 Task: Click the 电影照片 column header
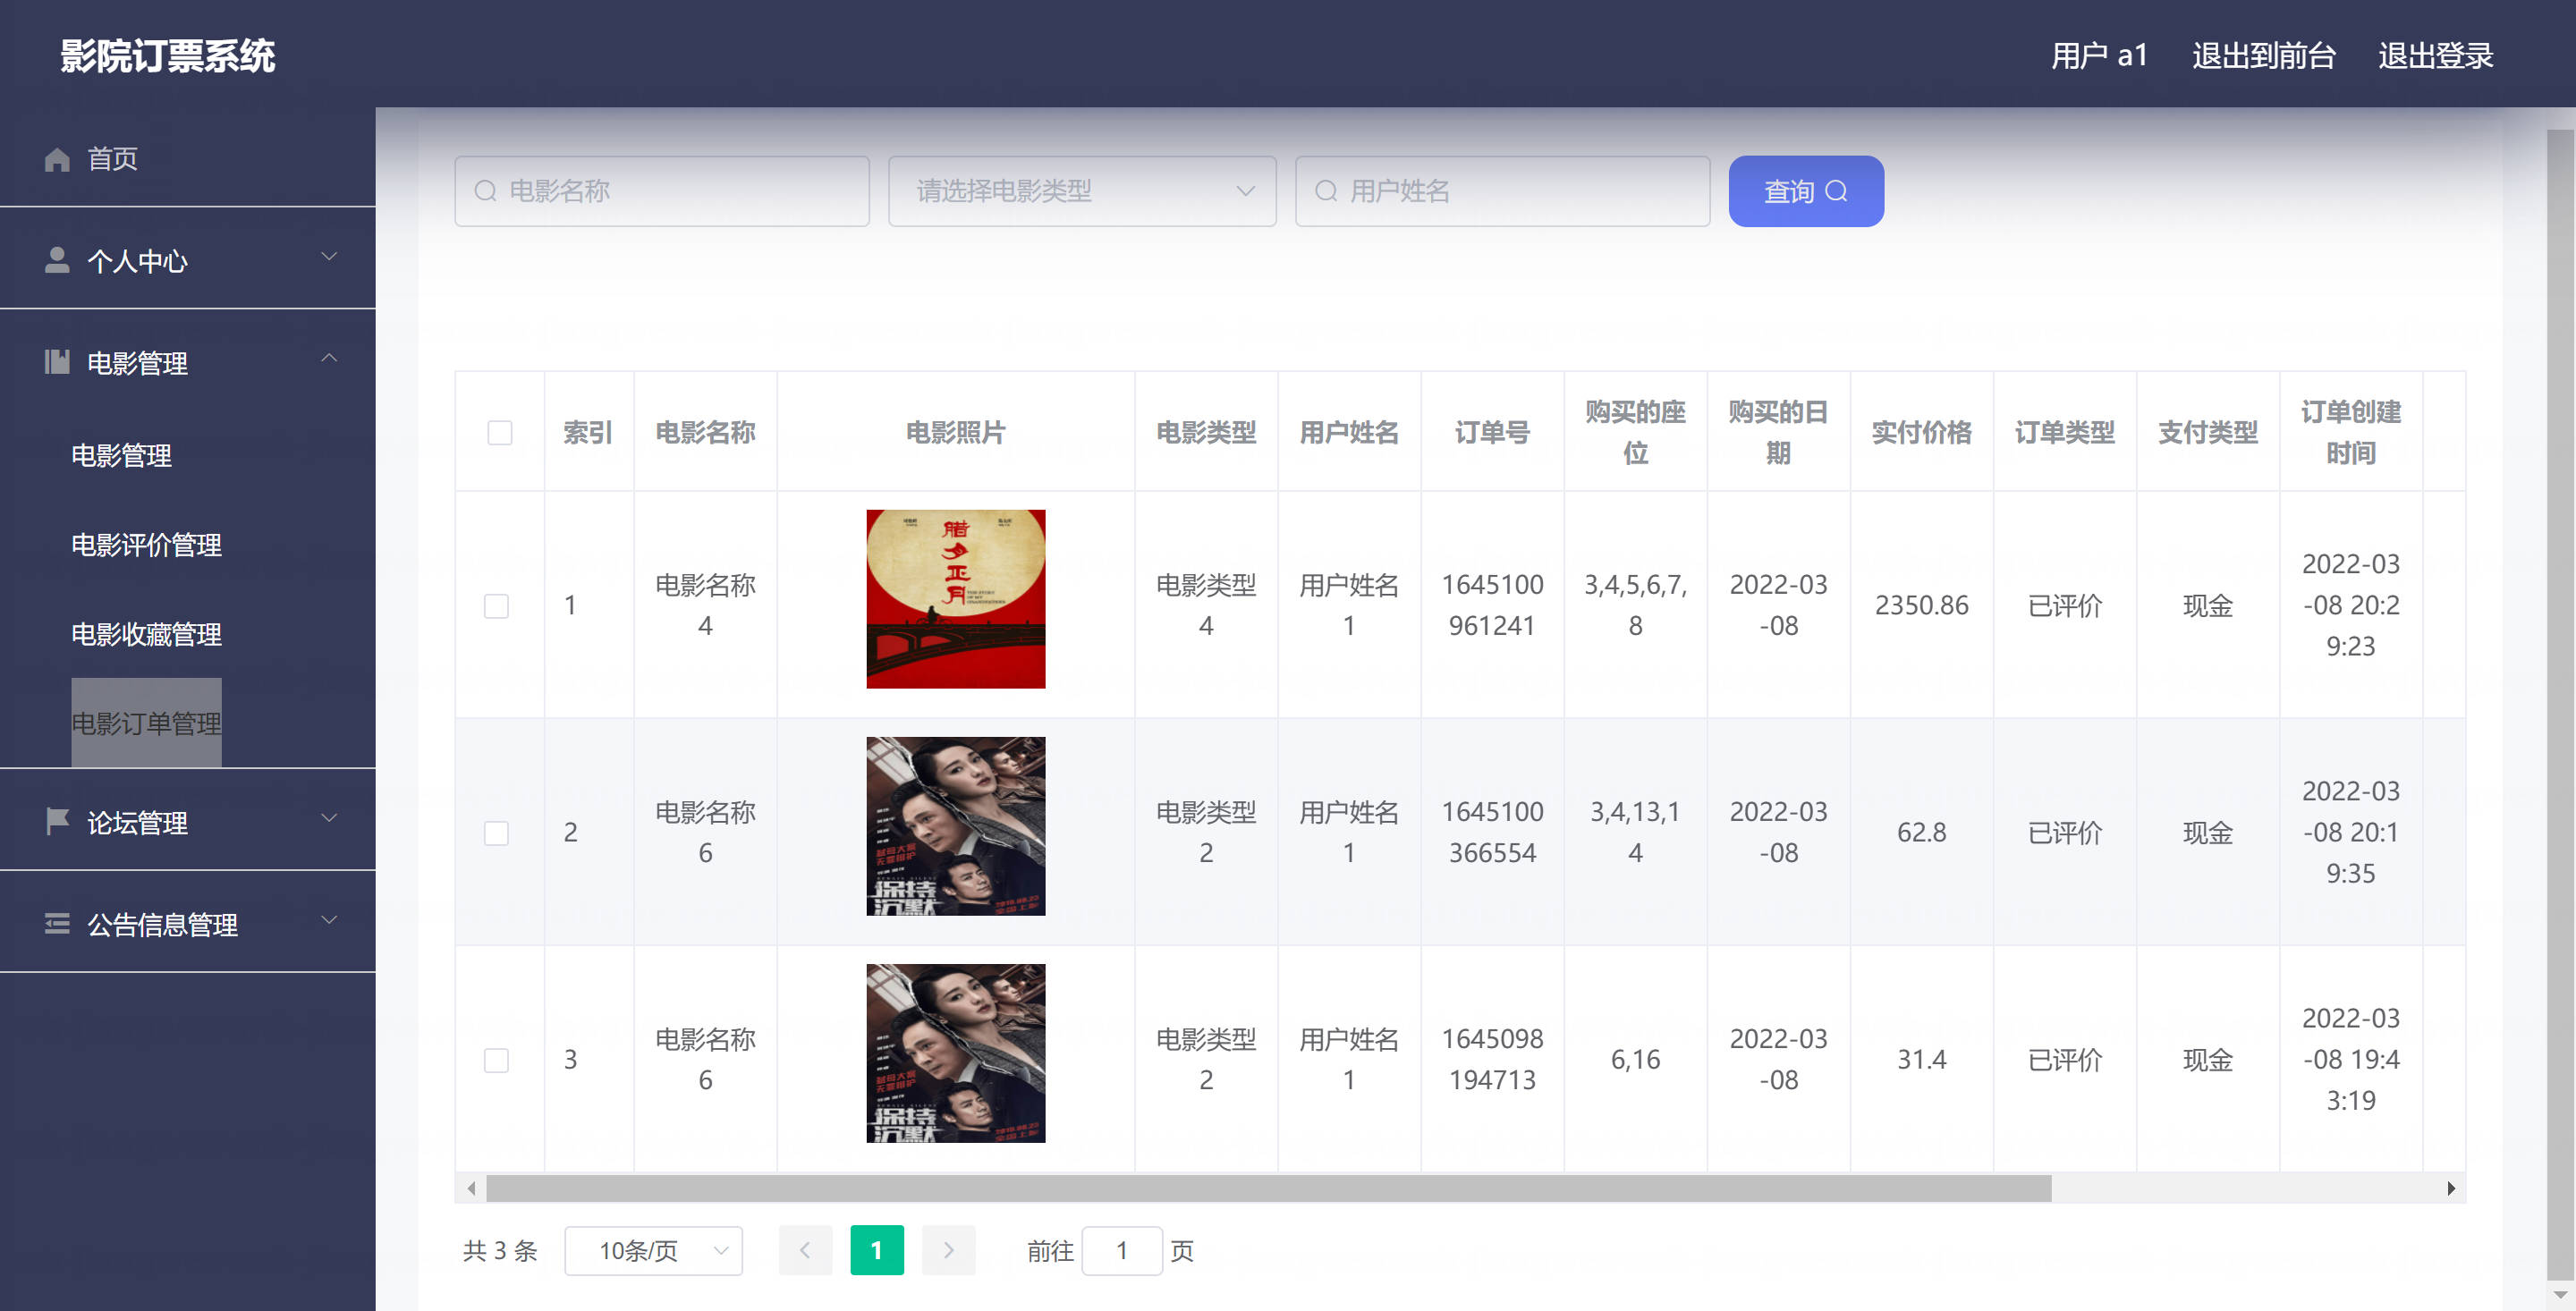point(955,432)
